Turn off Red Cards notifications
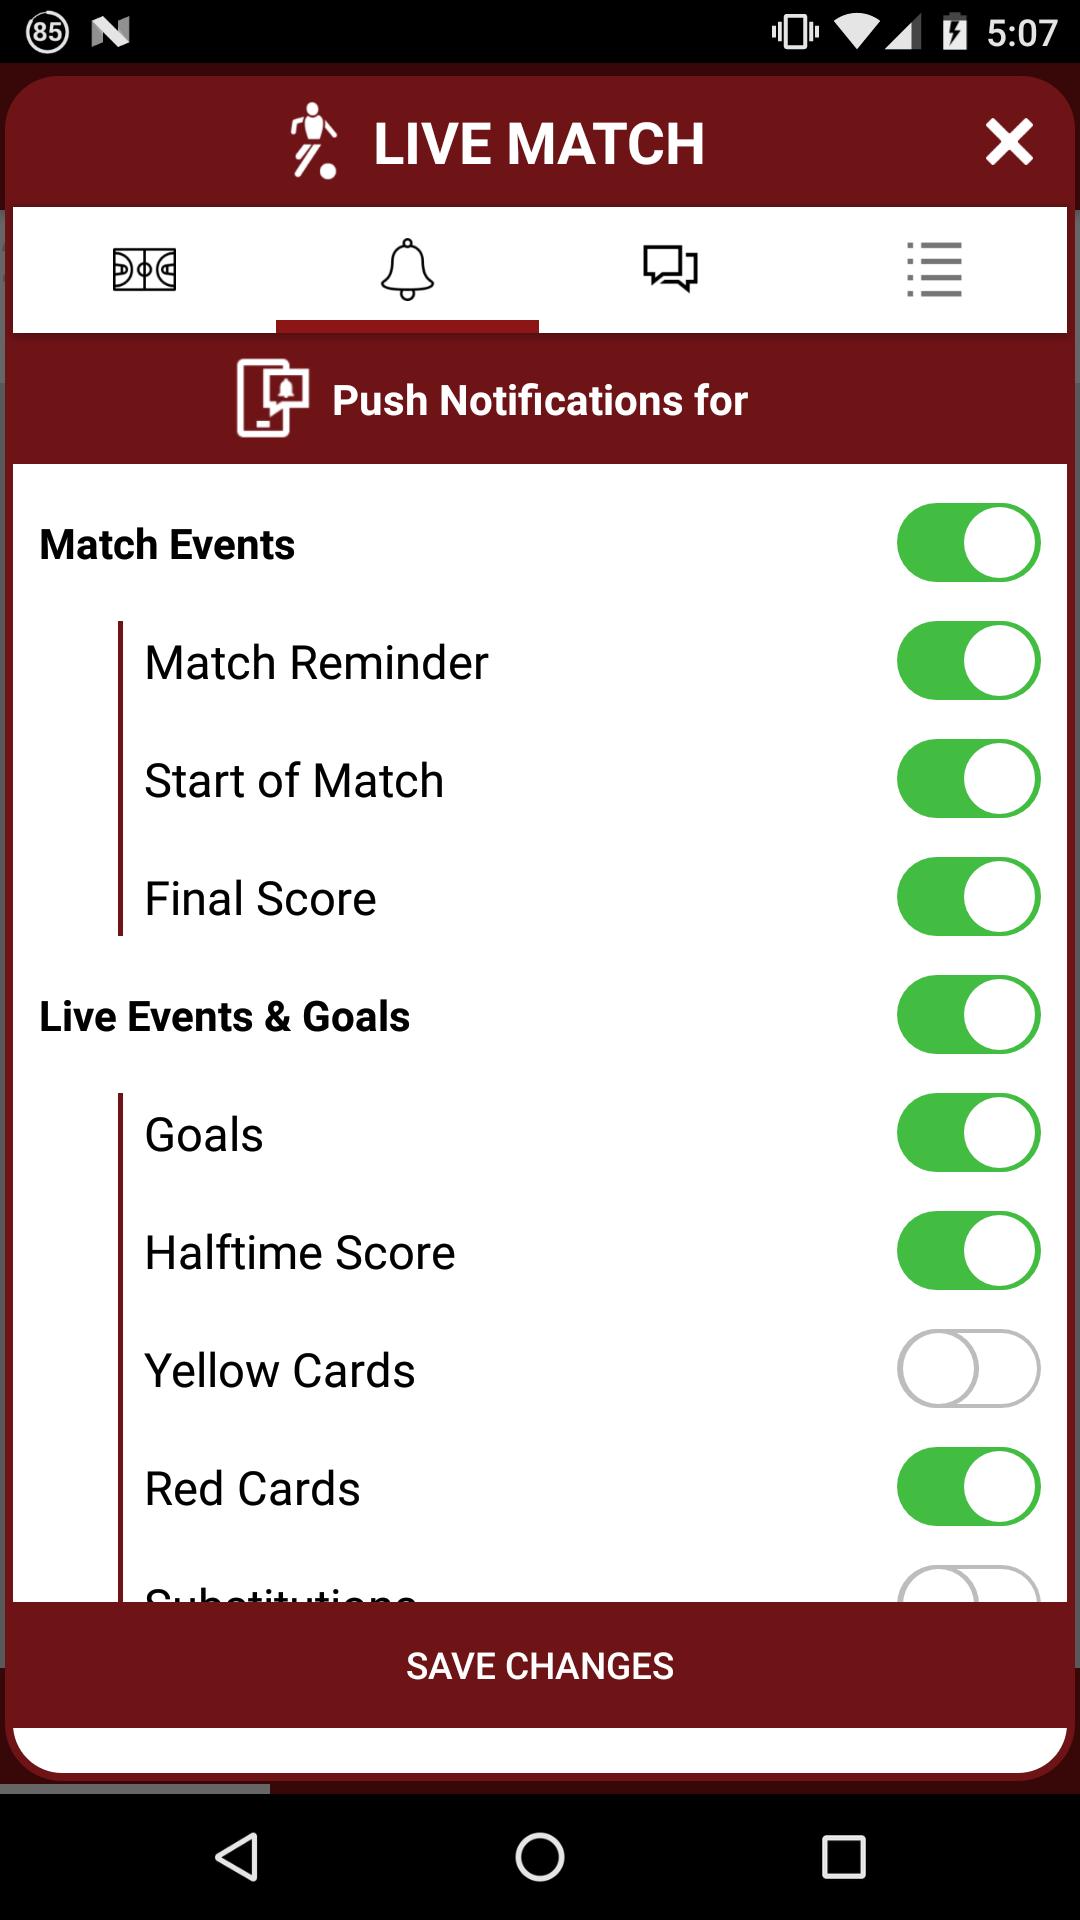1080x1920 pixels. click(x=967, y=1486)
